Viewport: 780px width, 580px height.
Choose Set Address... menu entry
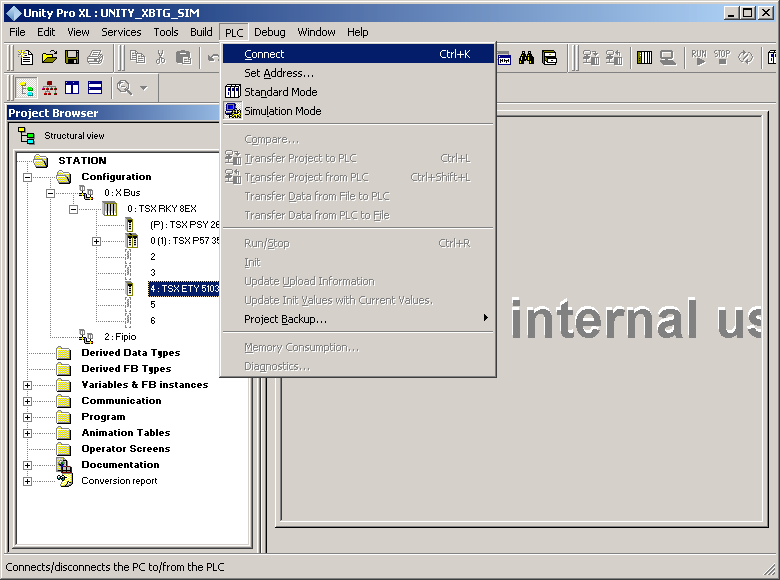[x=358, y=73]
